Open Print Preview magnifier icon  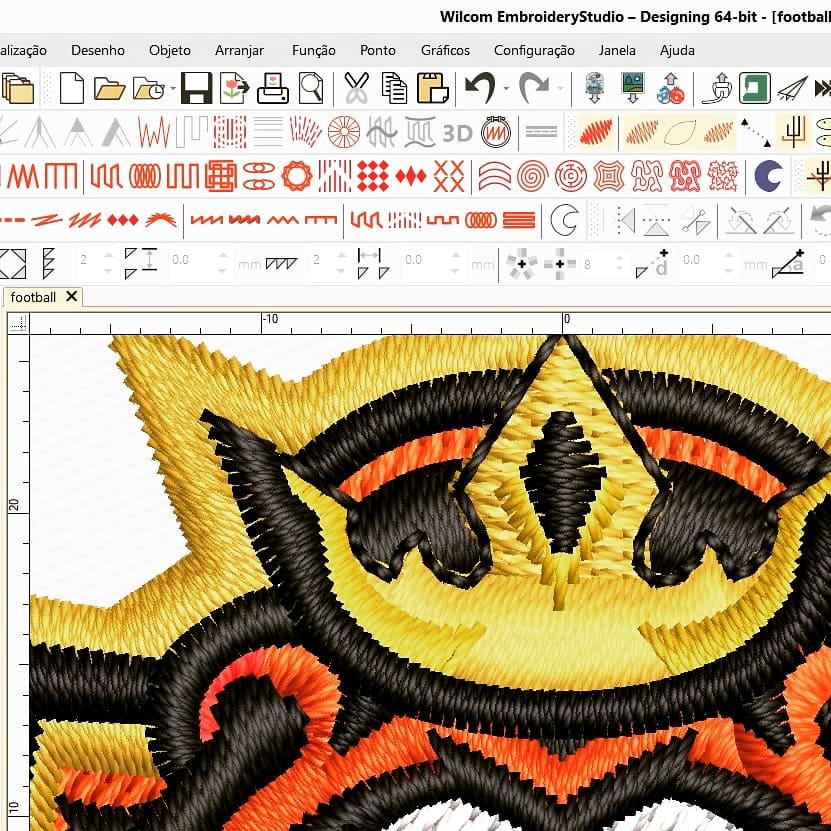tap(311, 88)
